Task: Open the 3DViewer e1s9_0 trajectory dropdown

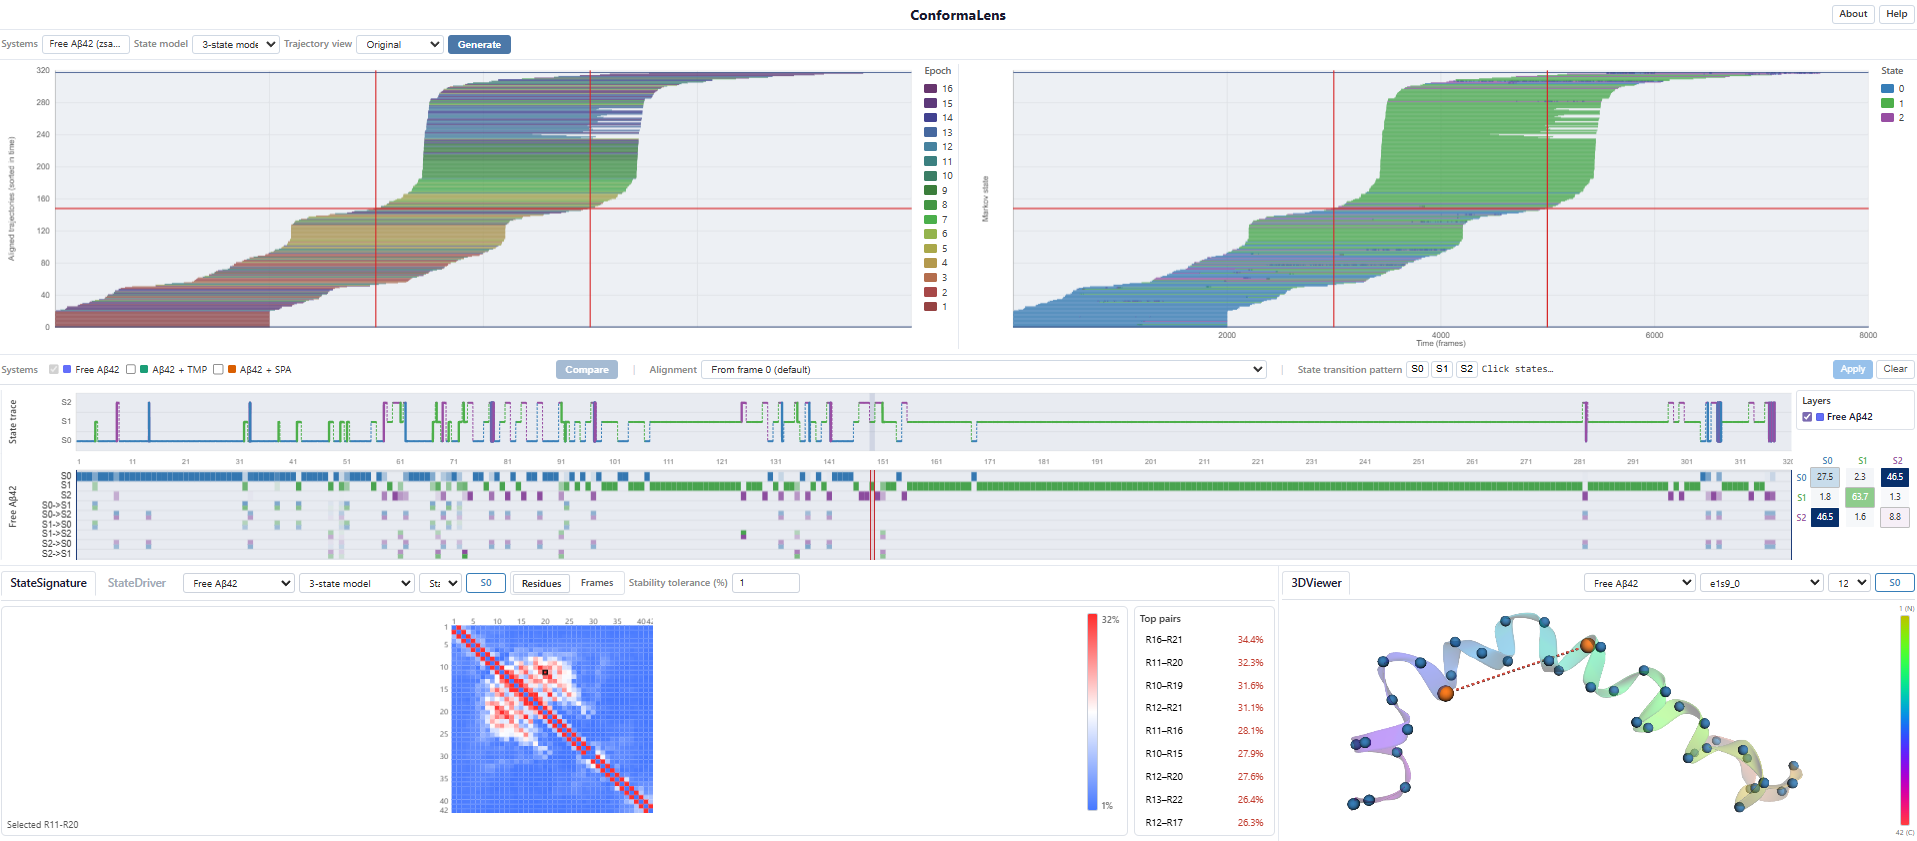Action: (1762, 583)
